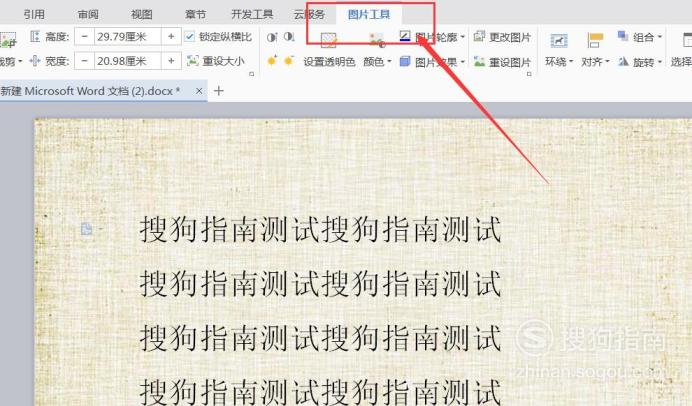Increase the 高度 value with plus
Viewport: 692px width, 406px height.
[171, 37]
